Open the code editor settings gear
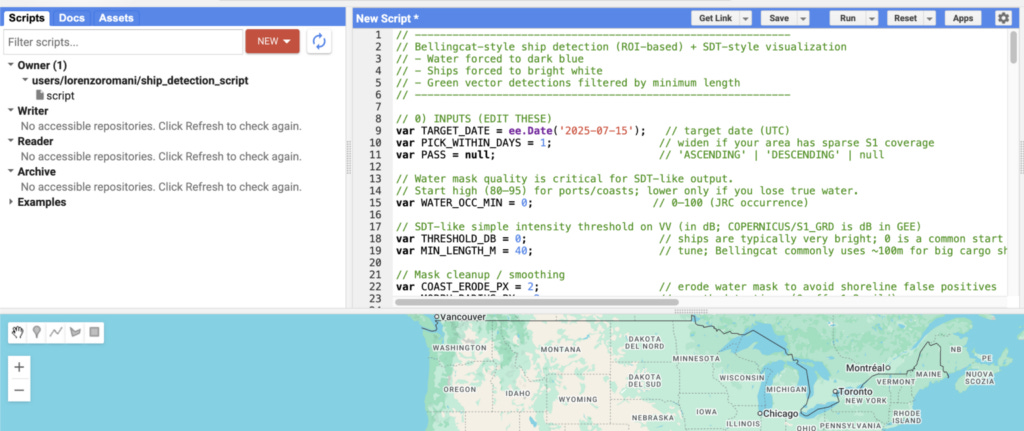1024x431 pixels. [x=1003, y=18]
